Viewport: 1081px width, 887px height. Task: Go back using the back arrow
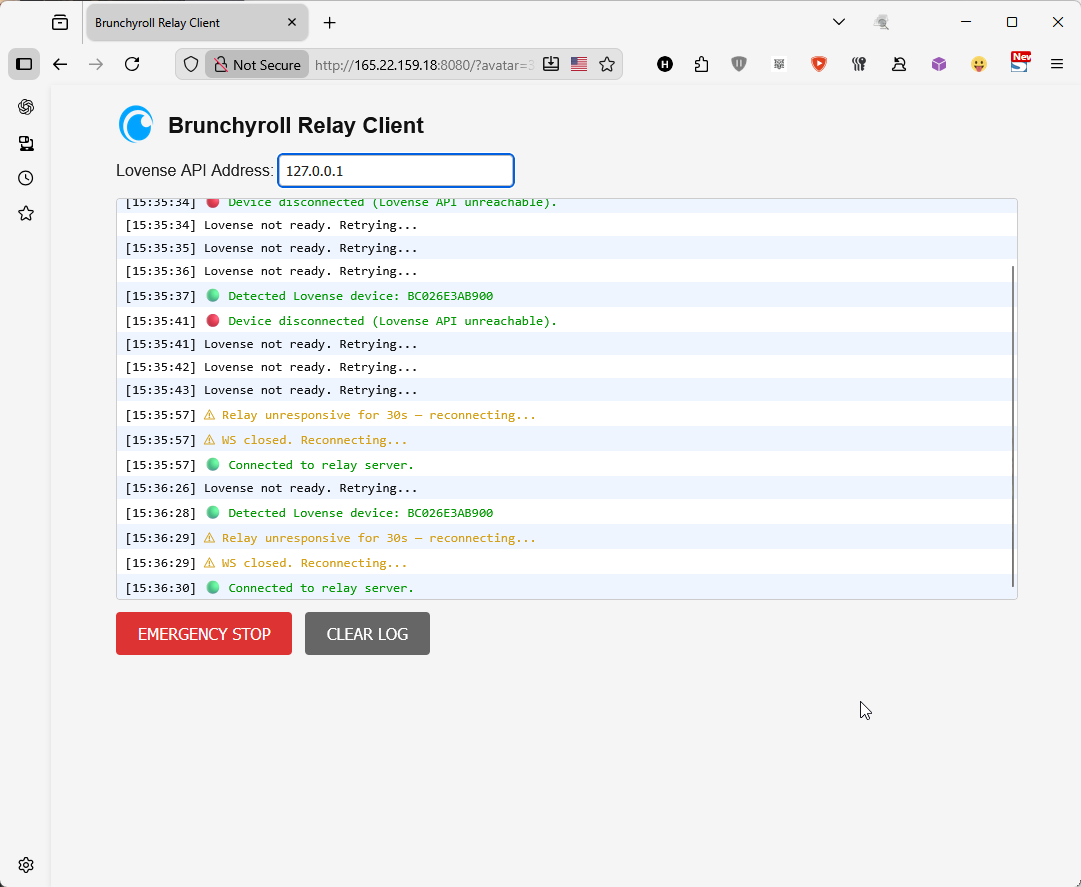(60, 64)
